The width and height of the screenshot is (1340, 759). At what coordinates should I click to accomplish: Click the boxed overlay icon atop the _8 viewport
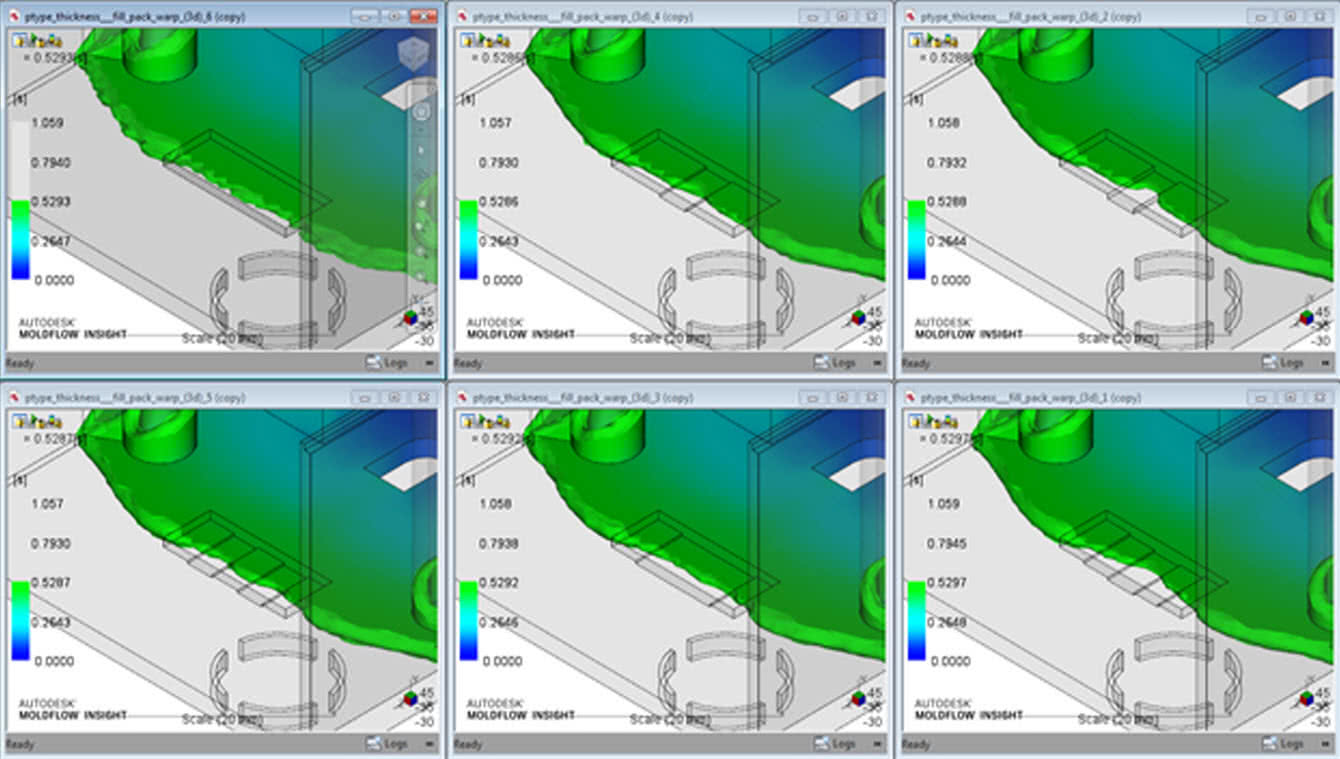18,39
